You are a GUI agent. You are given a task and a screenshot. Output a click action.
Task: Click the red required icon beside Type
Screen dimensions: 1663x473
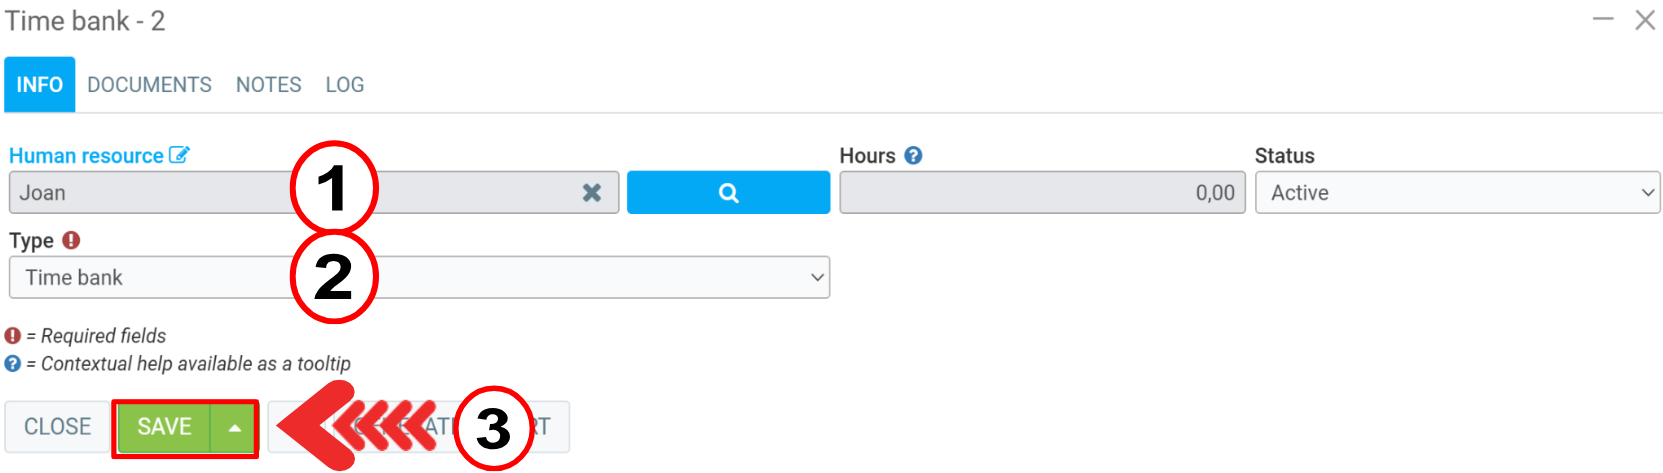pos(71,240)
